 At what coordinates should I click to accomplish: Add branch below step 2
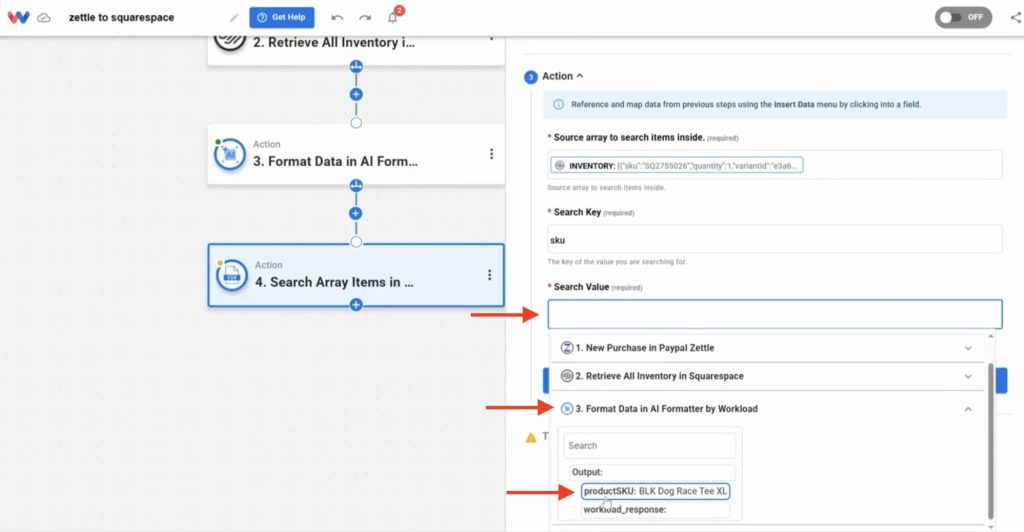[356, 66]
